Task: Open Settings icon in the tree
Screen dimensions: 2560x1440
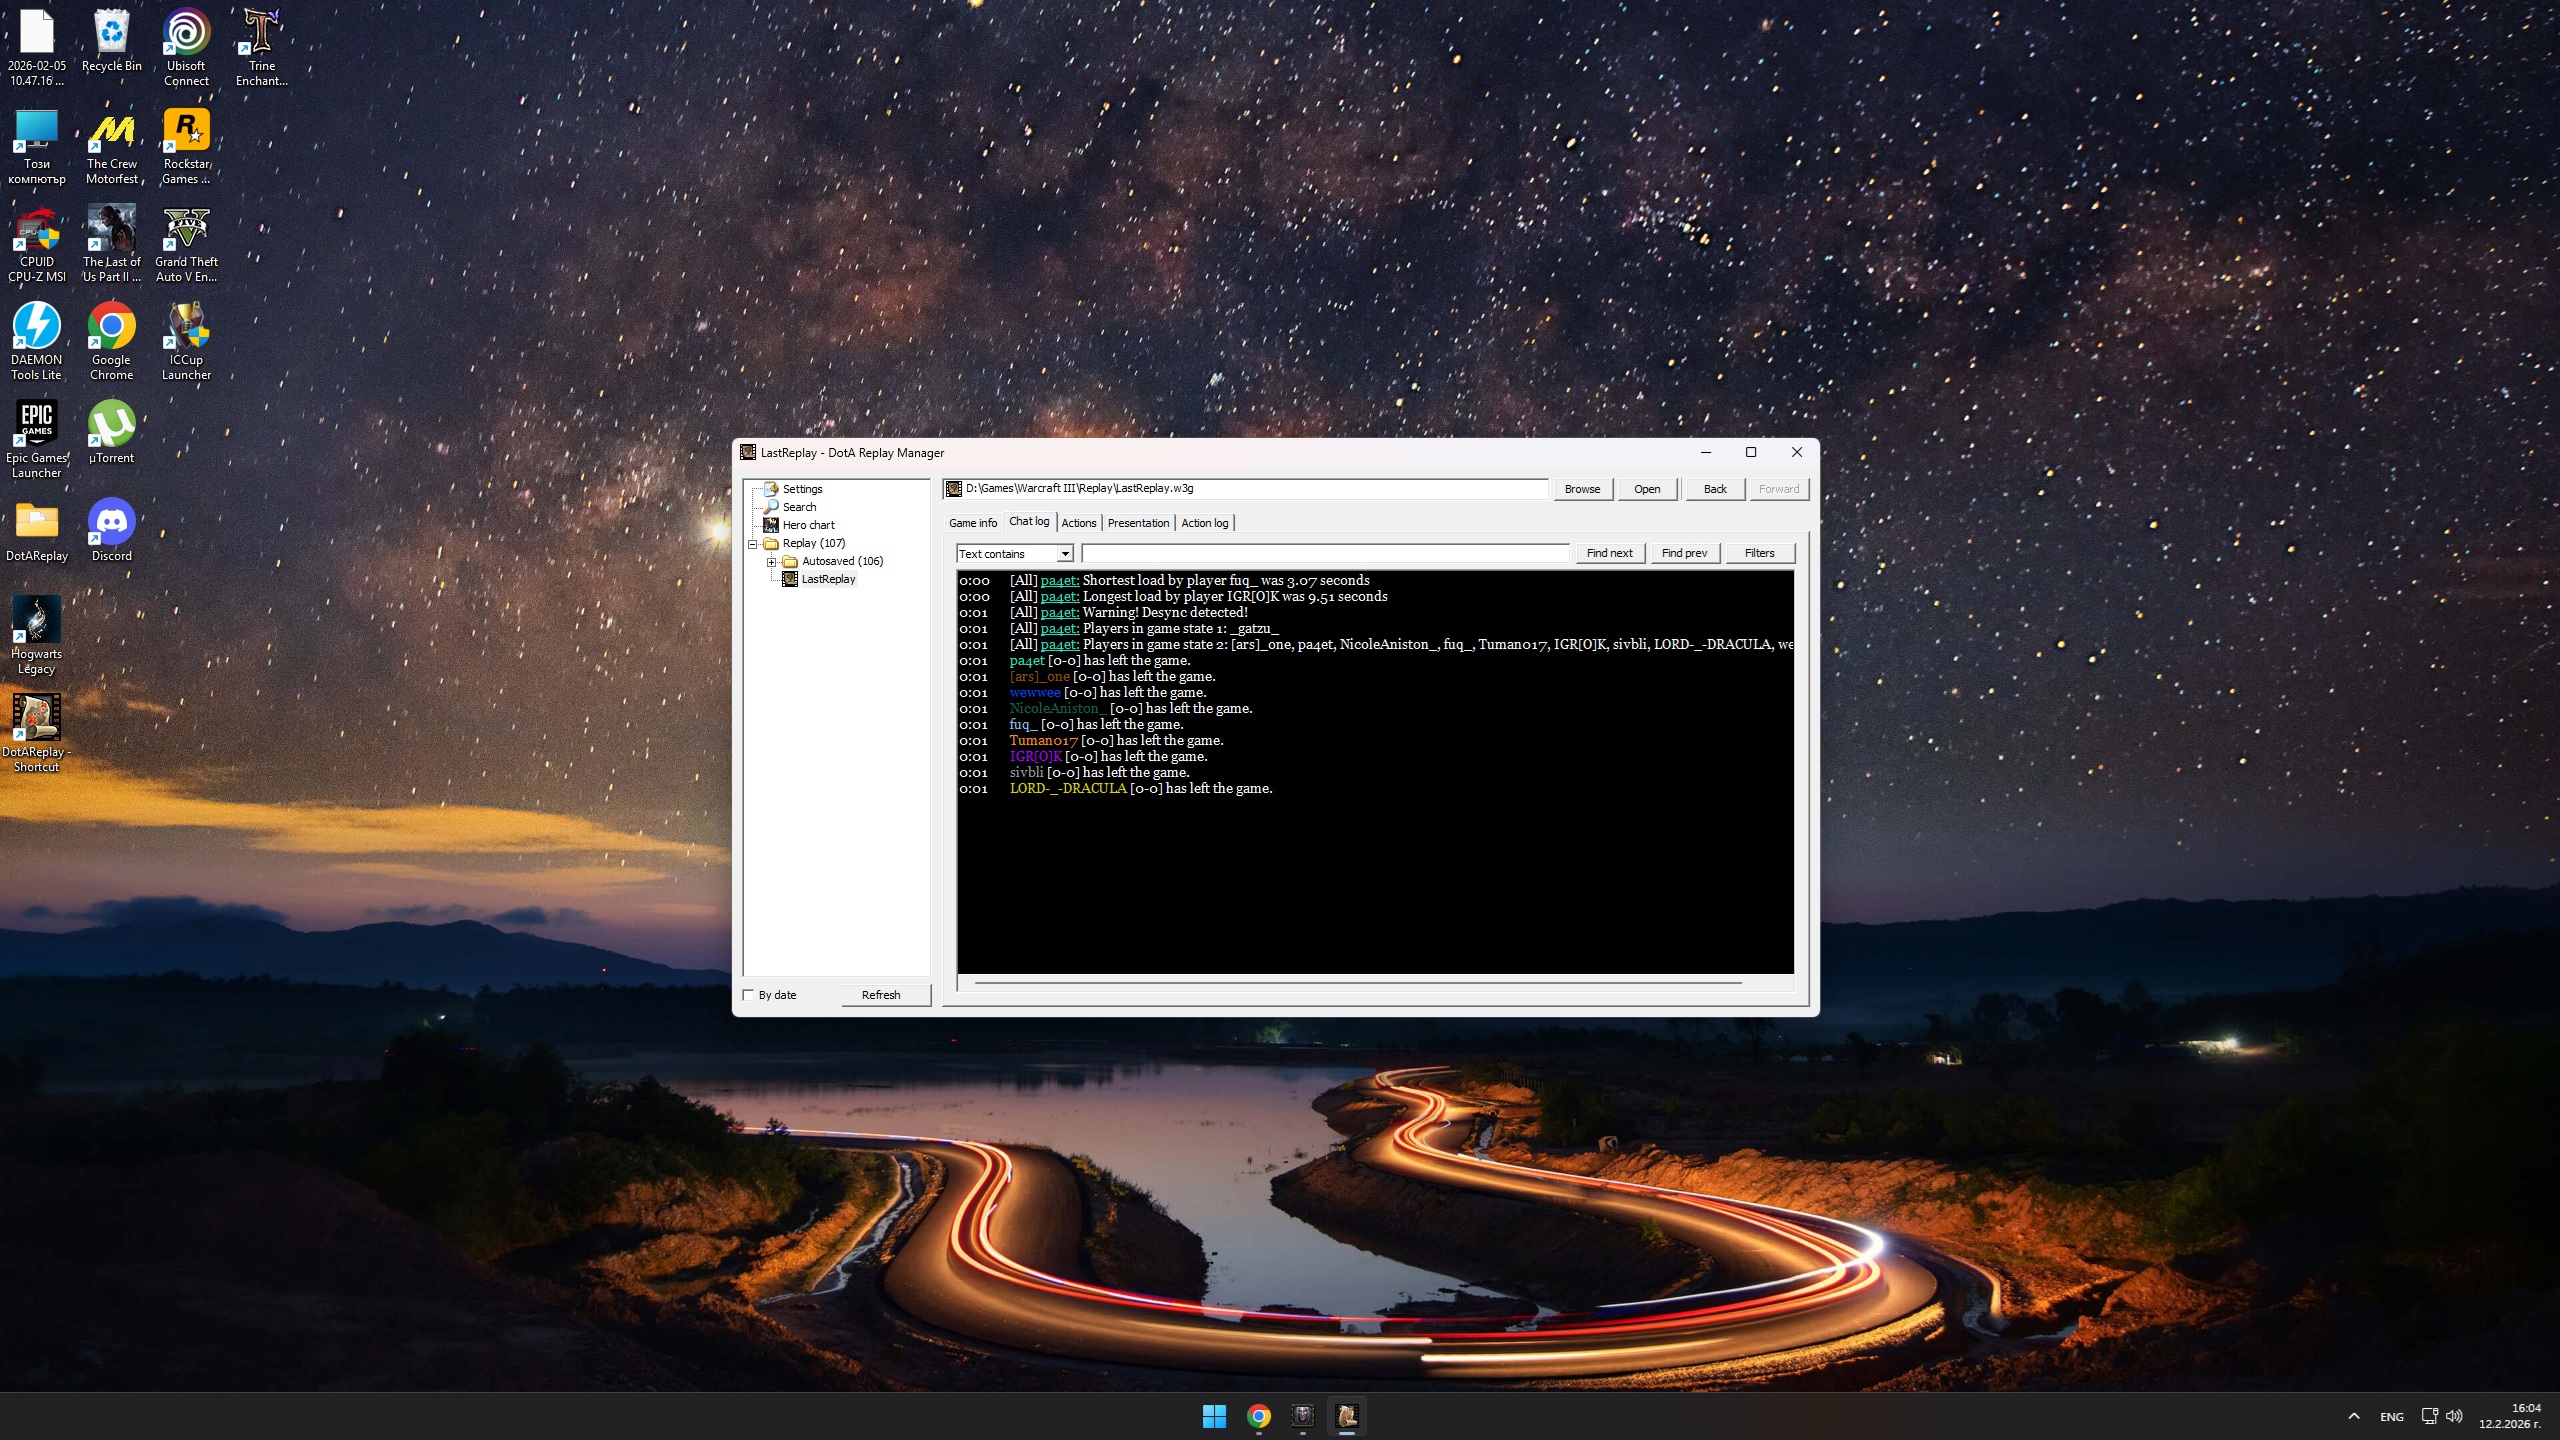Action: pyautogui.click(x=771, y=489)
